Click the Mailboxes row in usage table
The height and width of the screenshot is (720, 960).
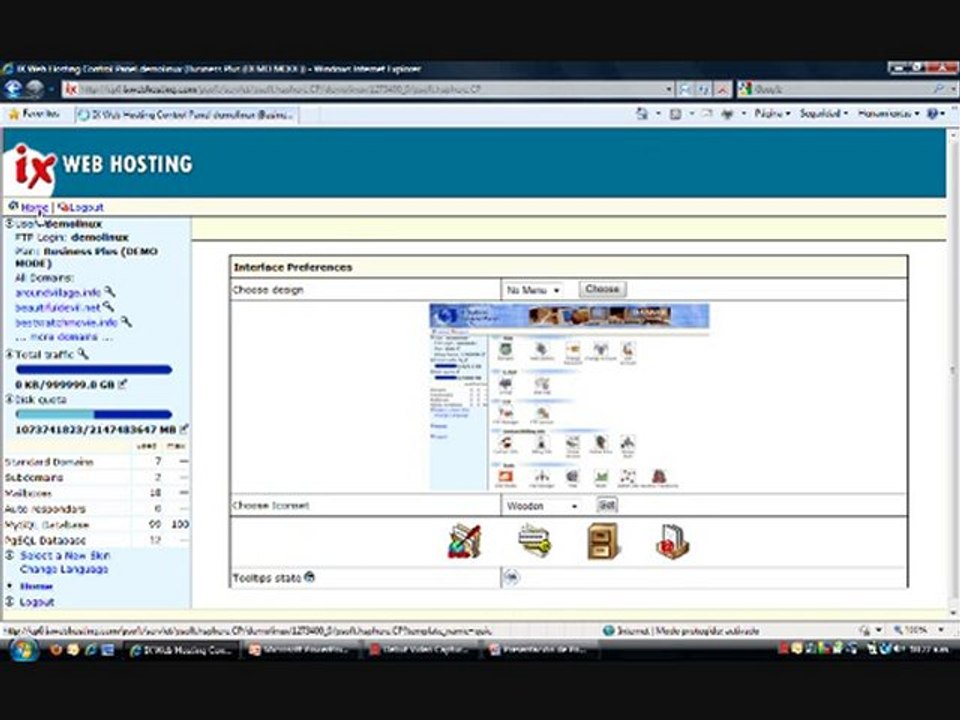pyautogui.click(x=97, y=493)
